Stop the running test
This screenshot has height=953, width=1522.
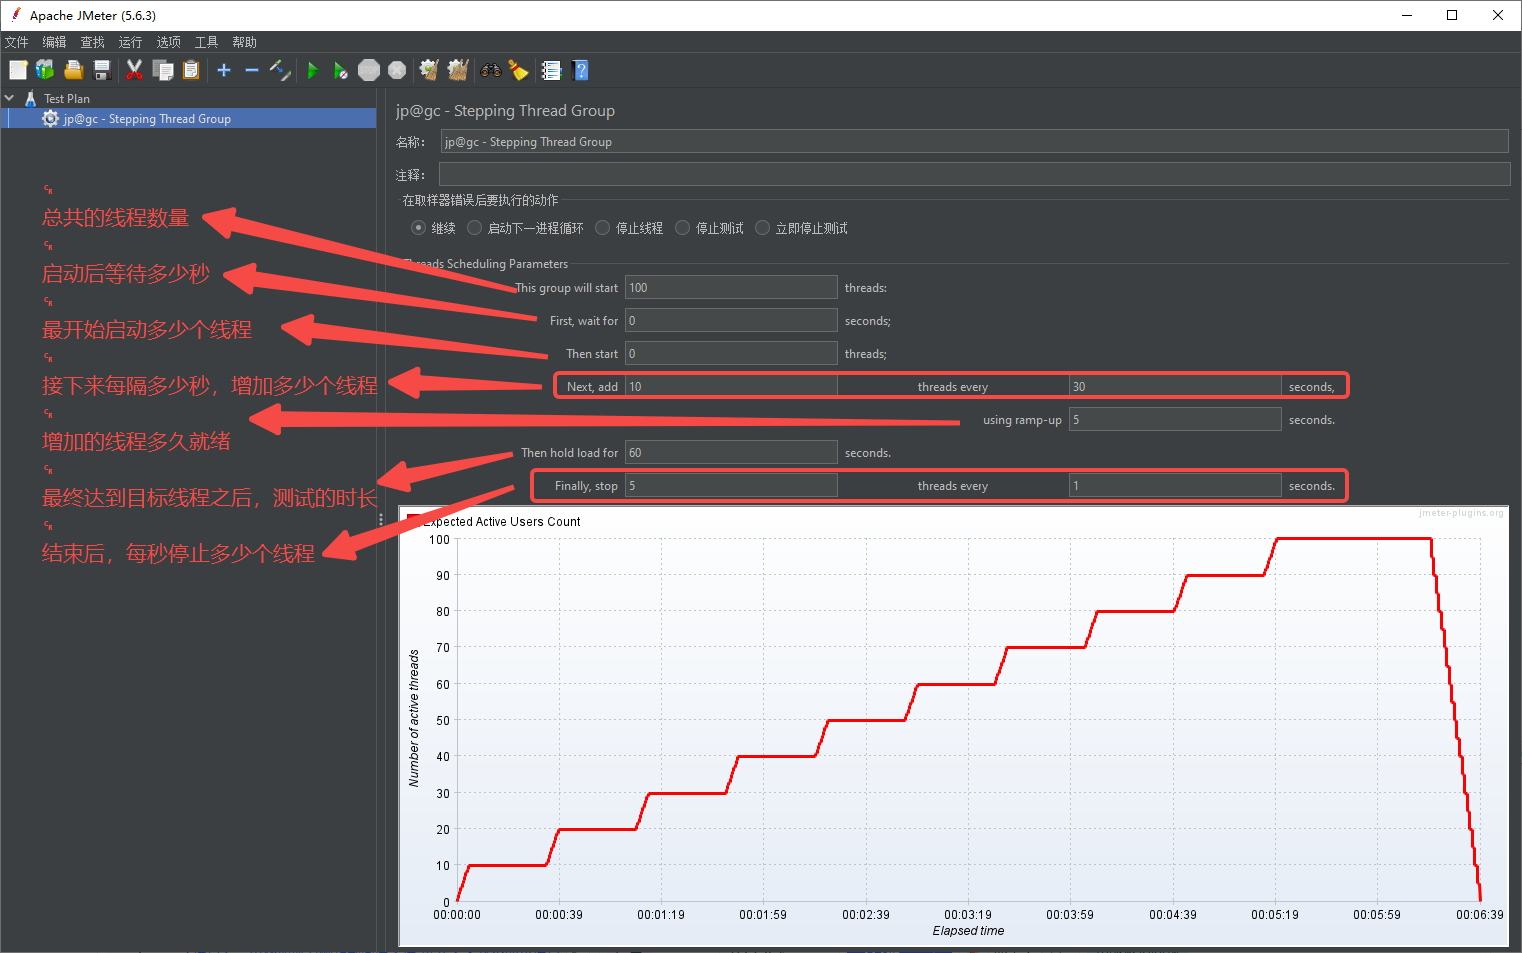tap(369, 70)
